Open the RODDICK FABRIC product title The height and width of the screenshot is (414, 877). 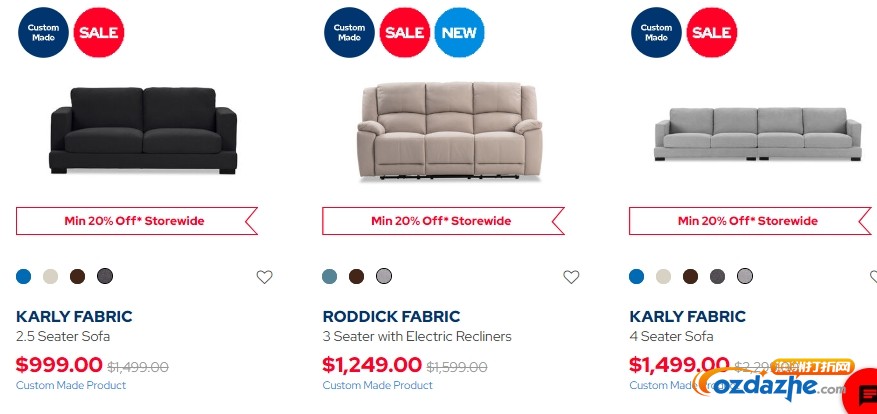[392, 316]
